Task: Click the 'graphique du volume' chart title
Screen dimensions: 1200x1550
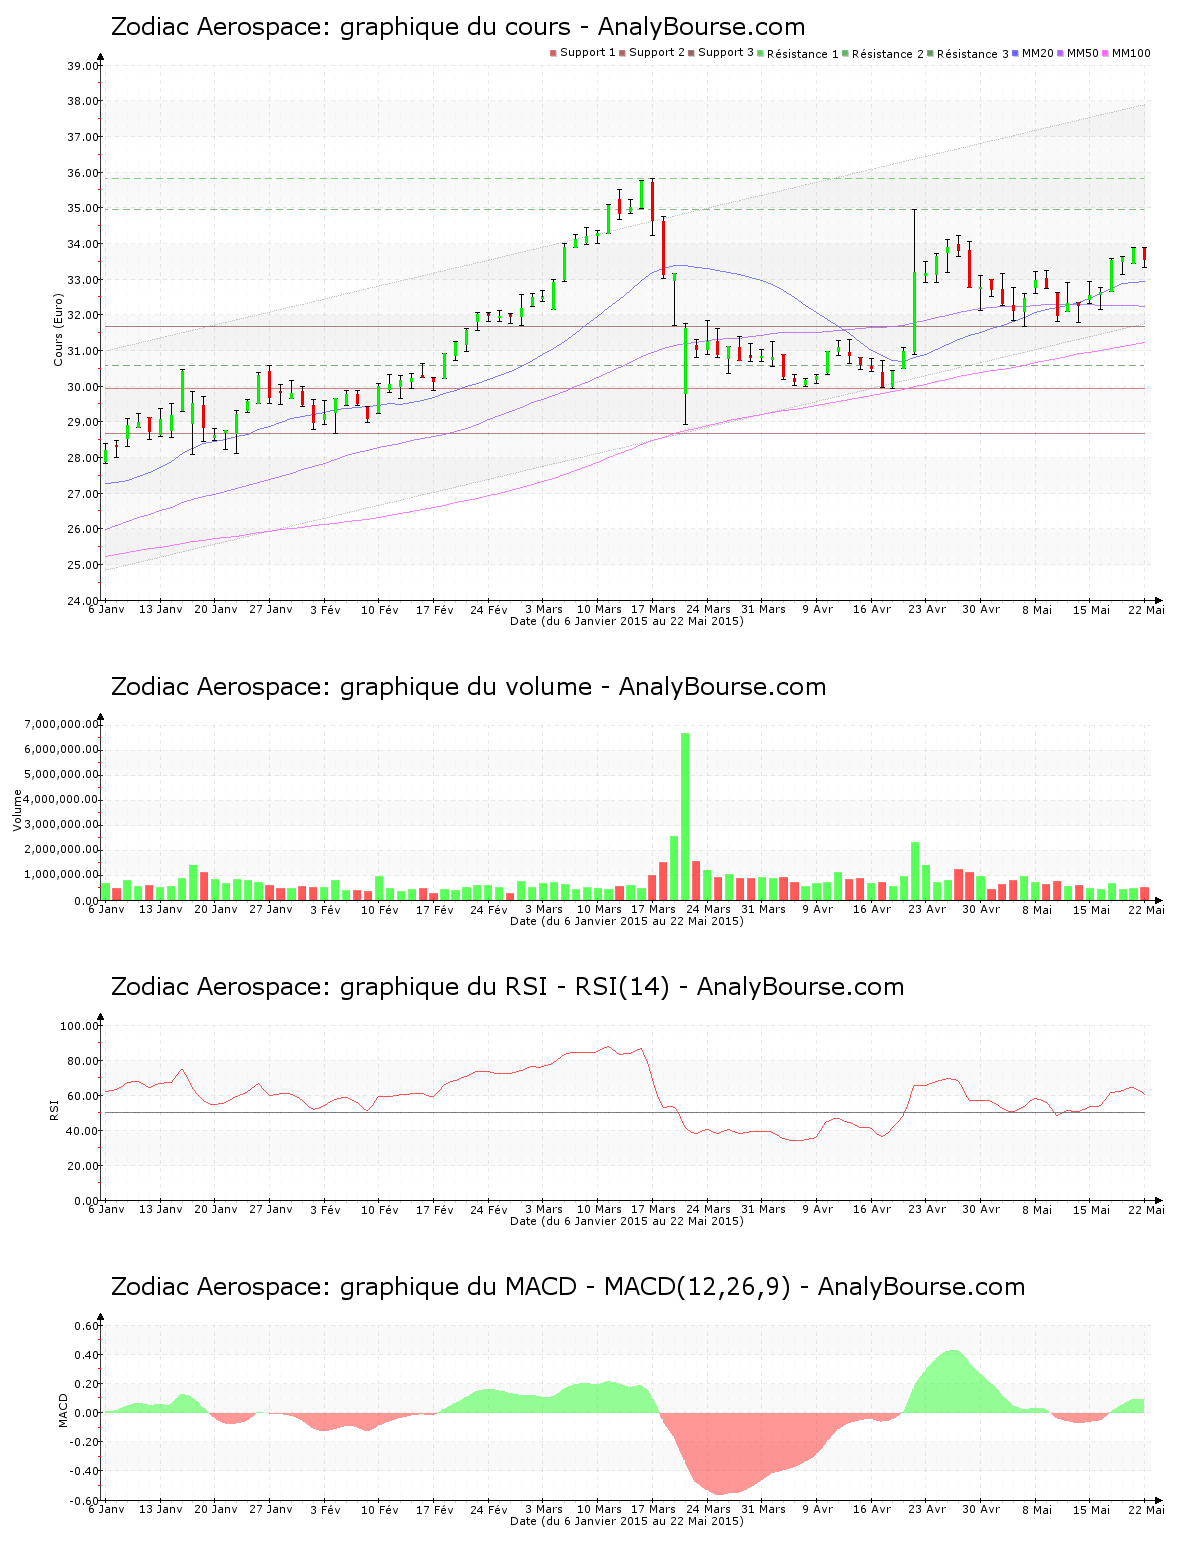Action: [x=468, y=687]
